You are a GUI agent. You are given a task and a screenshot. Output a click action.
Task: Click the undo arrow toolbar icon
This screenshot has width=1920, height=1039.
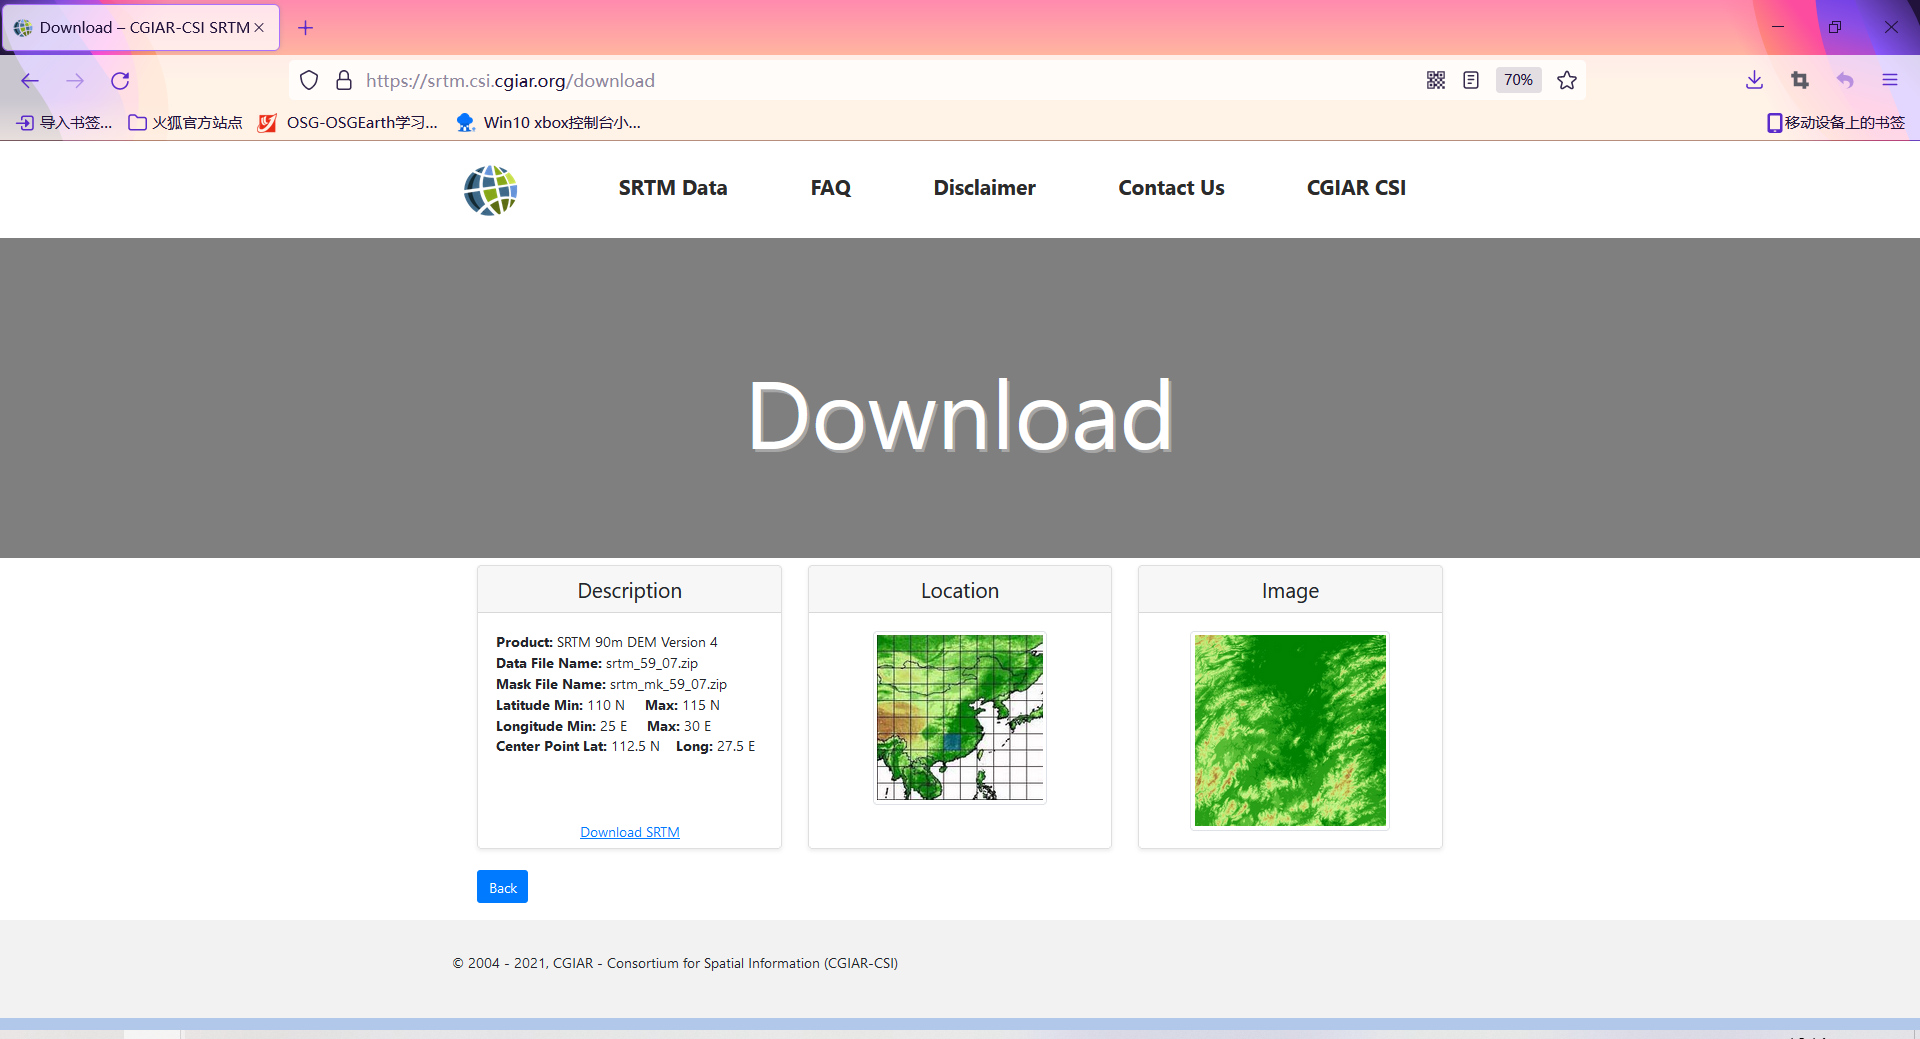[x=1845, y=80]
